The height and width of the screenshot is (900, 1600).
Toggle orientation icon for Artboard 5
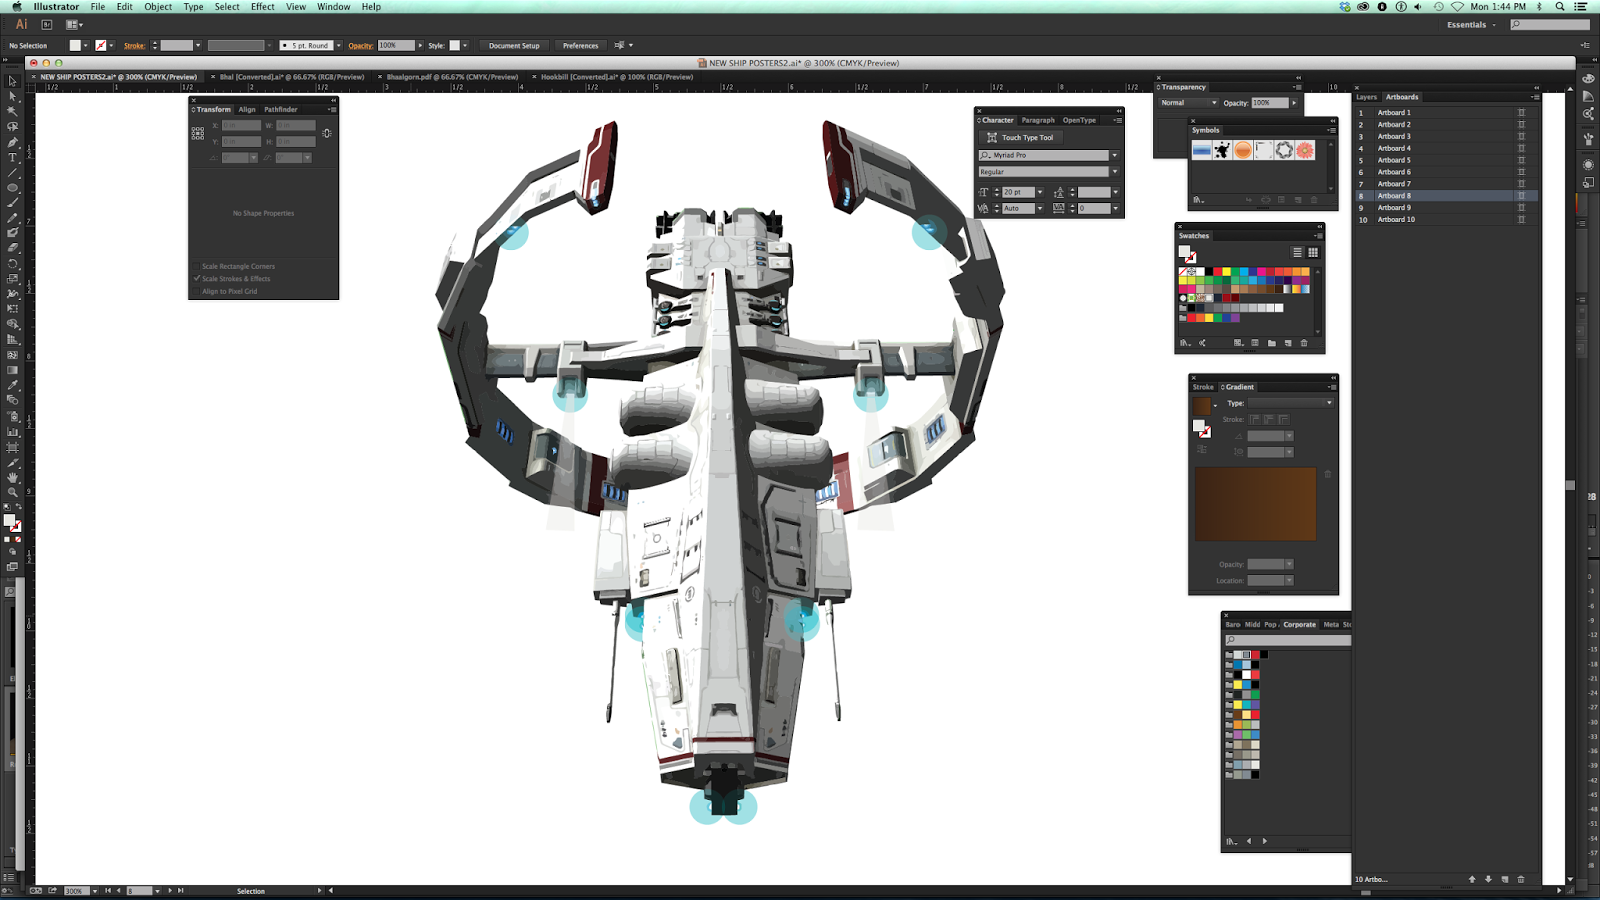click(1521, 160)
